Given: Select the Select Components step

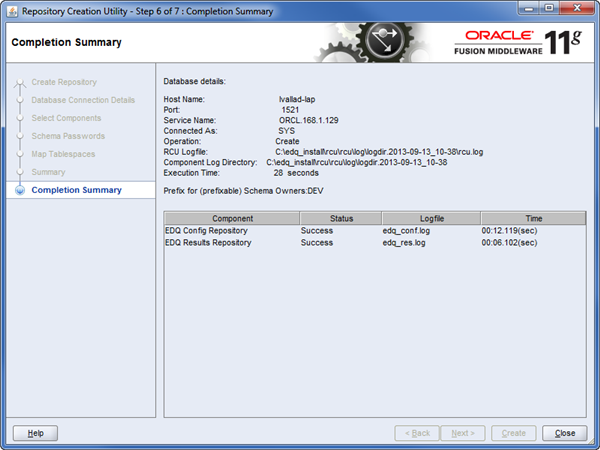Looking at the screenshot, I should point(66,118).
